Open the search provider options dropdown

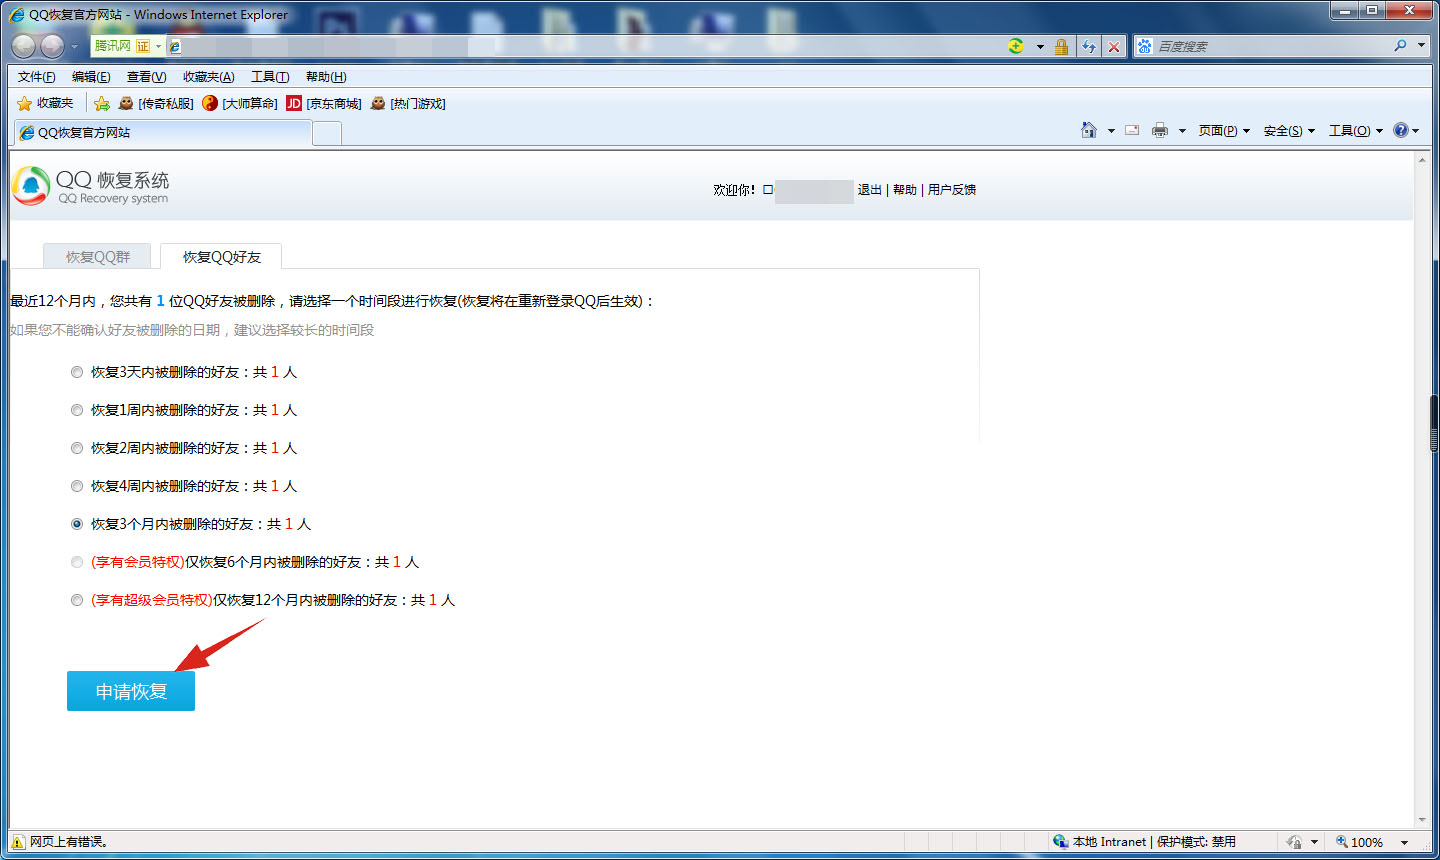(1421, 46)
